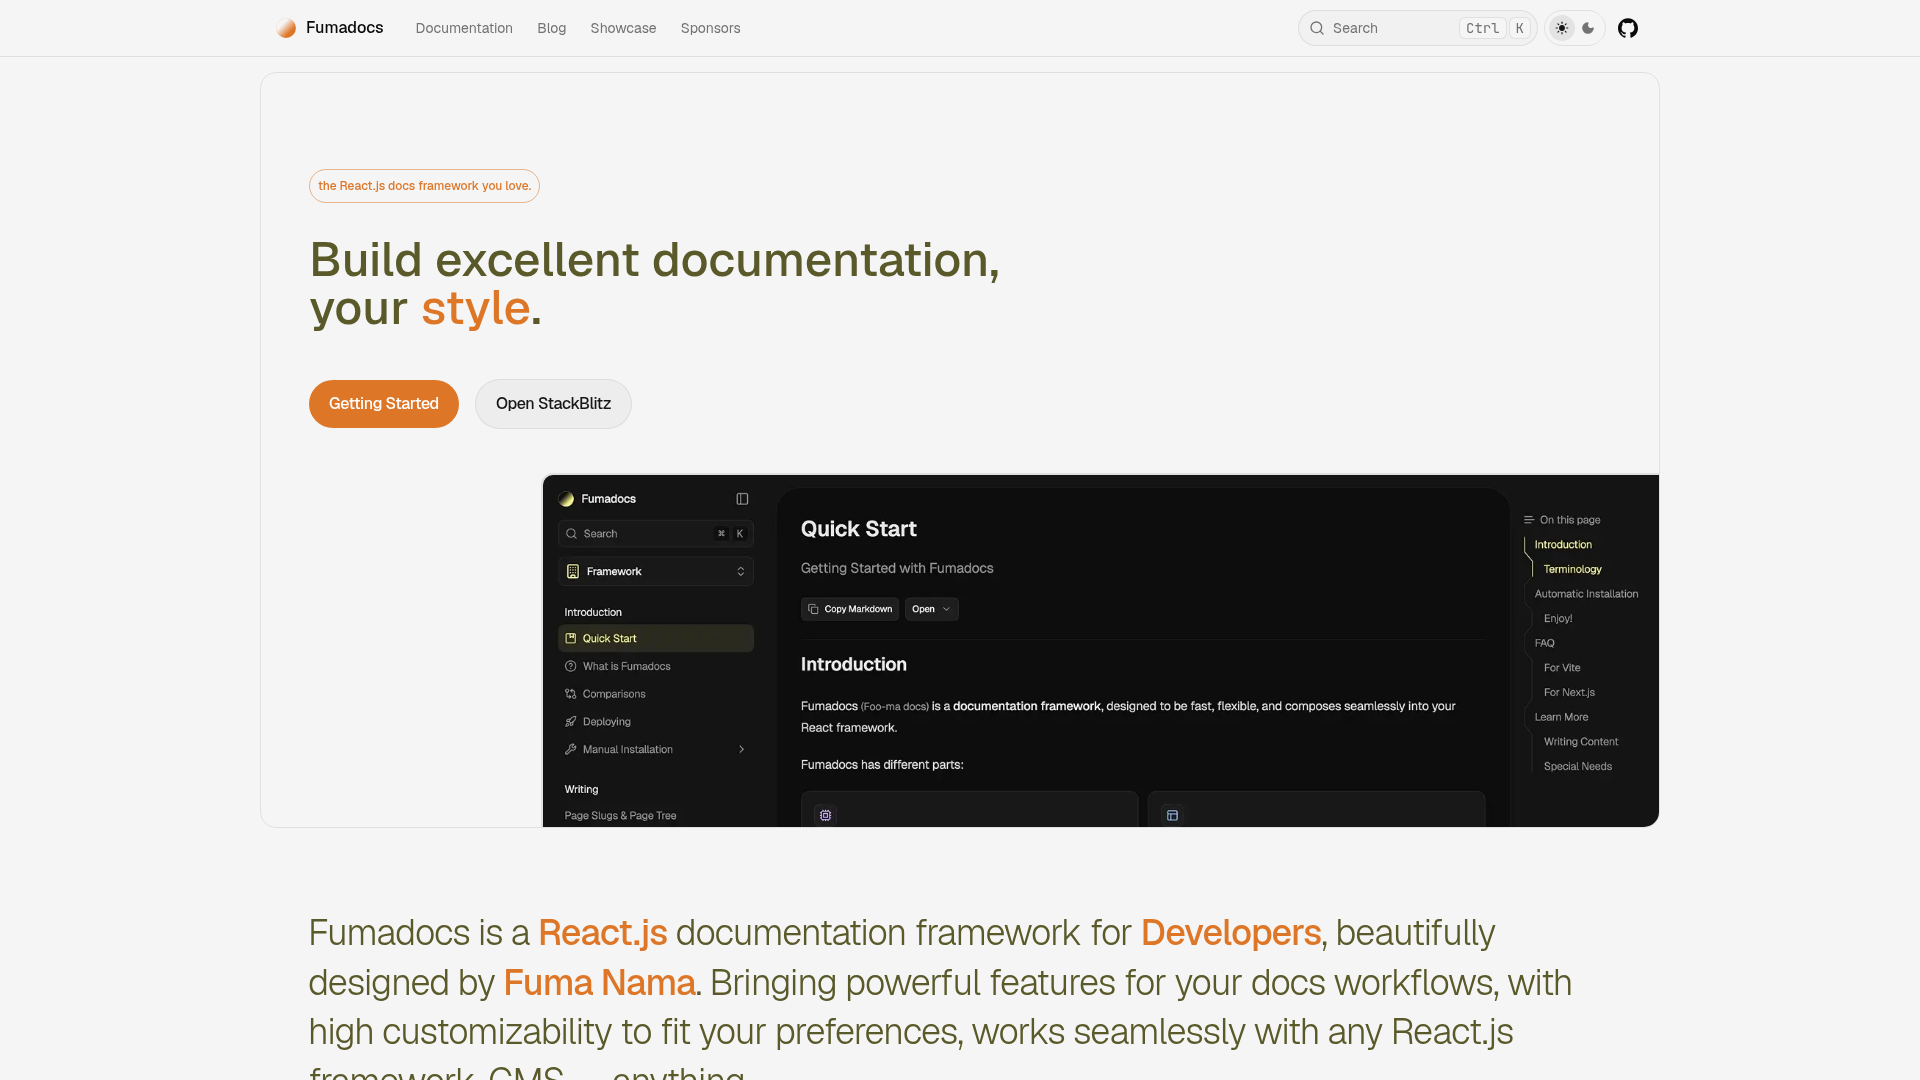
Task: Open the Documentation nav link
Action: [464, 28]
